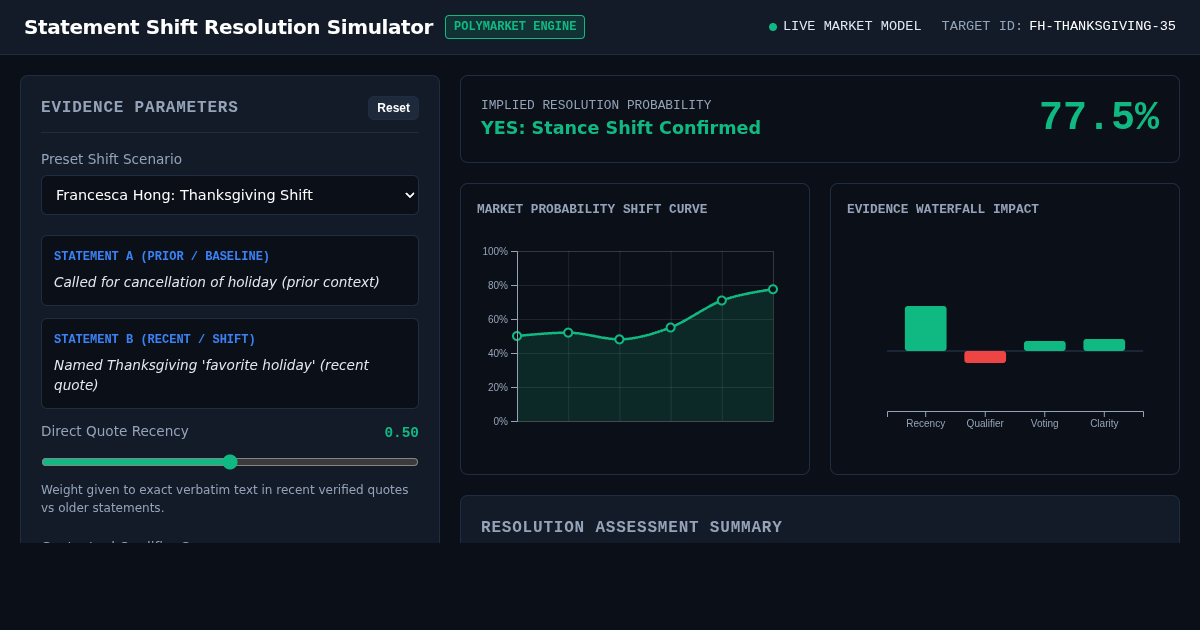
Task: Click the 100% y-axis label
Action: coord(495,251)
